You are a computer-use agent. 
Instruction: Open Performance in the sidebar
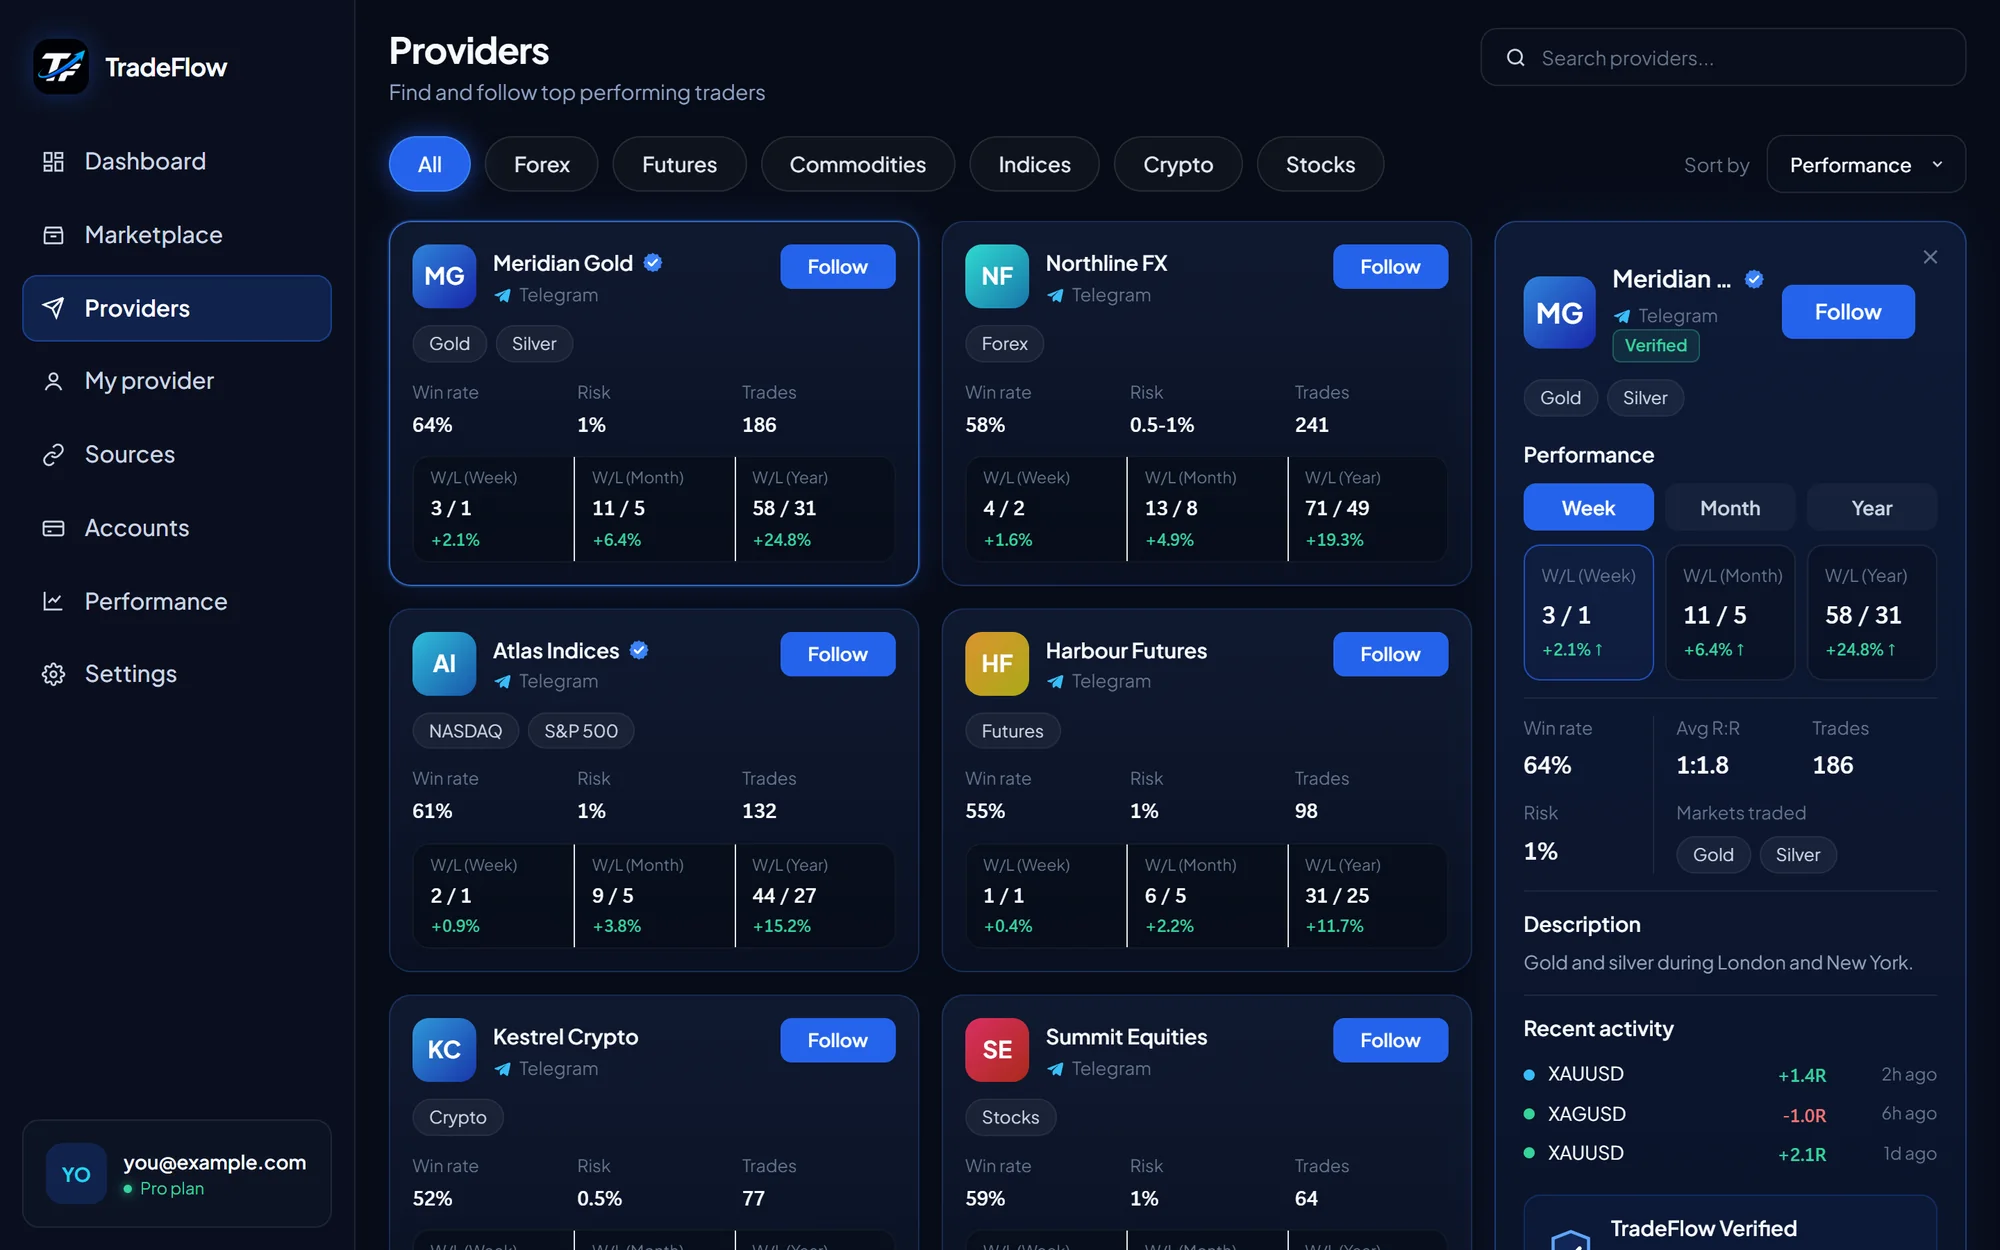176,601
